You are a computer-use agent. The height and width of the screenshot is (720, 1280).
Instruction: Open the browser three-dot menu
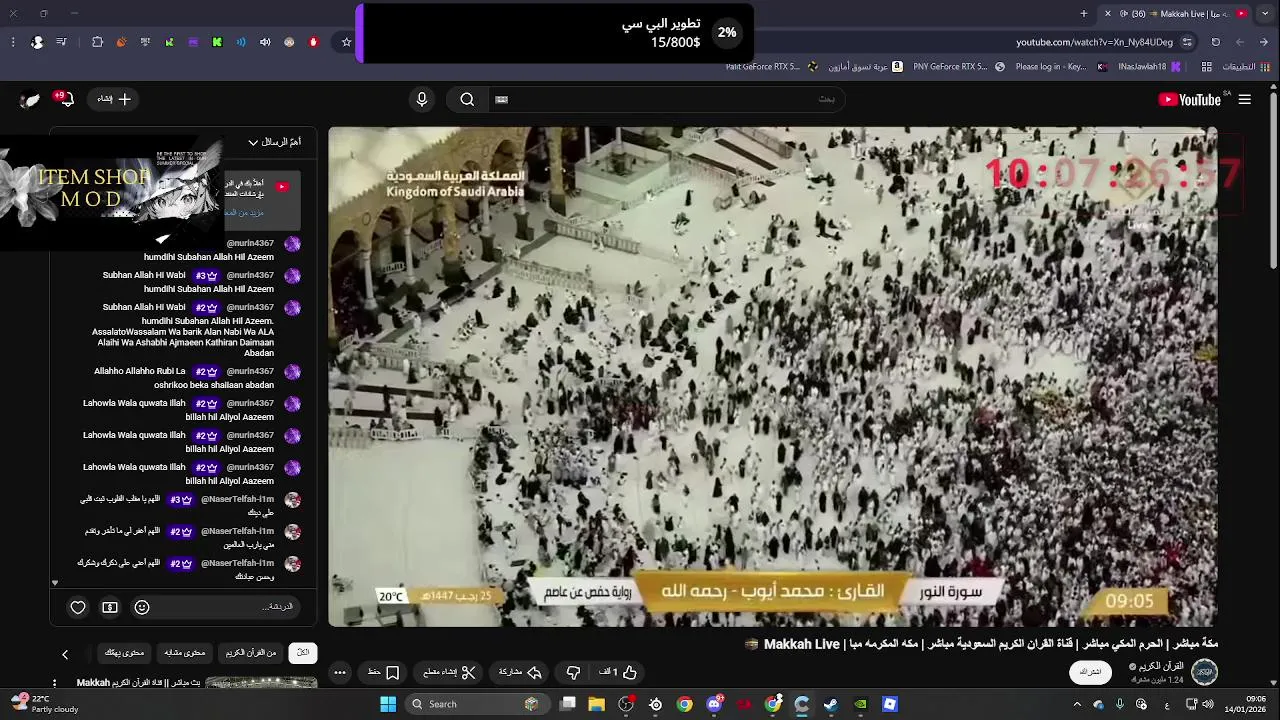(12, 42)
